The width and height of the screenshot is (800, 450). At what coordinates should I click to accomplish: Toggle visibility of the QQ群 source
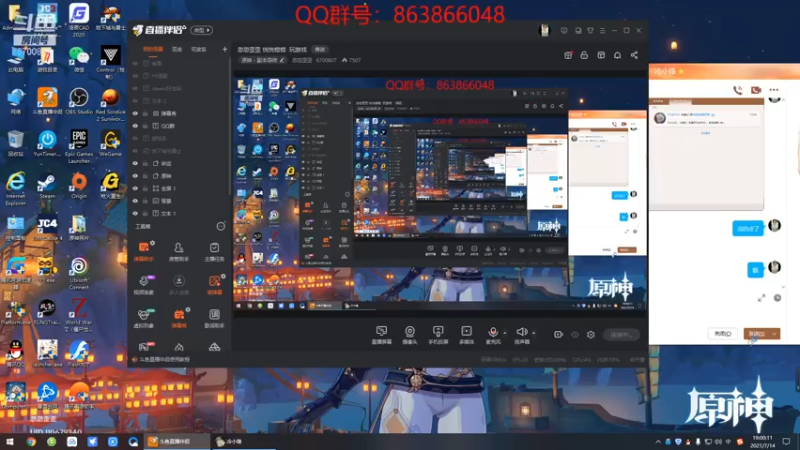tap(135, 126)
